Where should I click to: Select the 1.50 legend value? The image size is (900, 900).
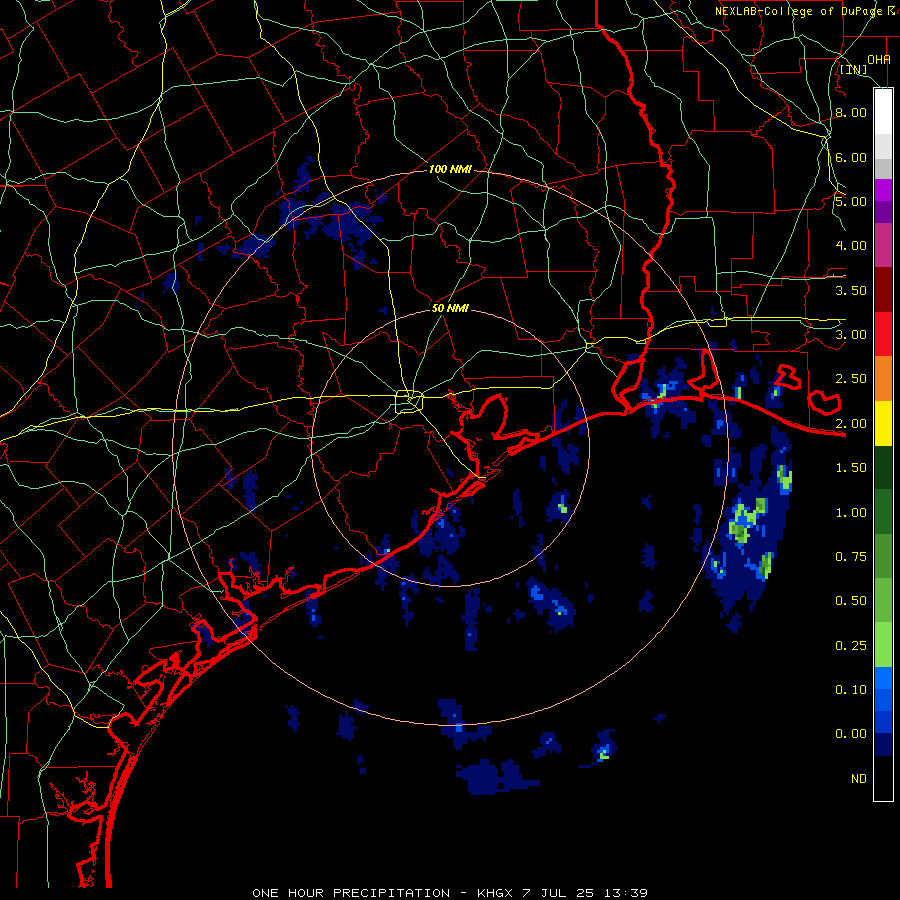(x=851, y=468)
